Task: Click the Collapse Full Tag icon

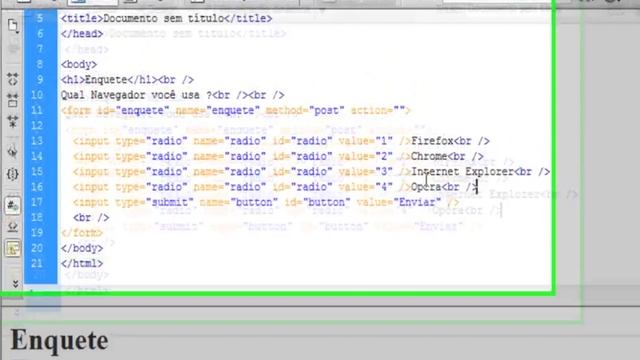Action: (x=13, y=79)
